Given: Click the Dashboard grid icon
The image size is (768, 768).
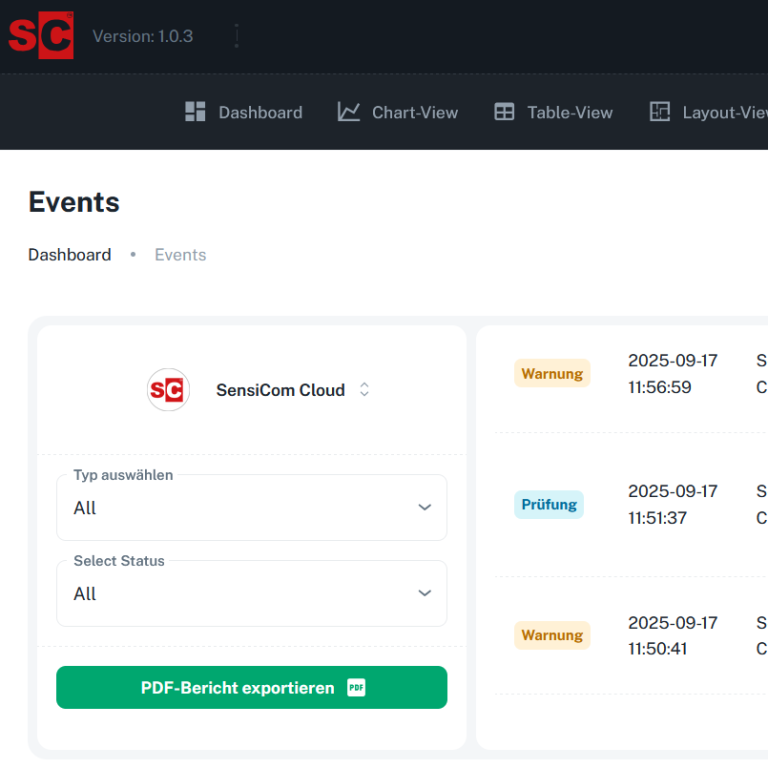Looking at the screenshot, I should (195, 112).
